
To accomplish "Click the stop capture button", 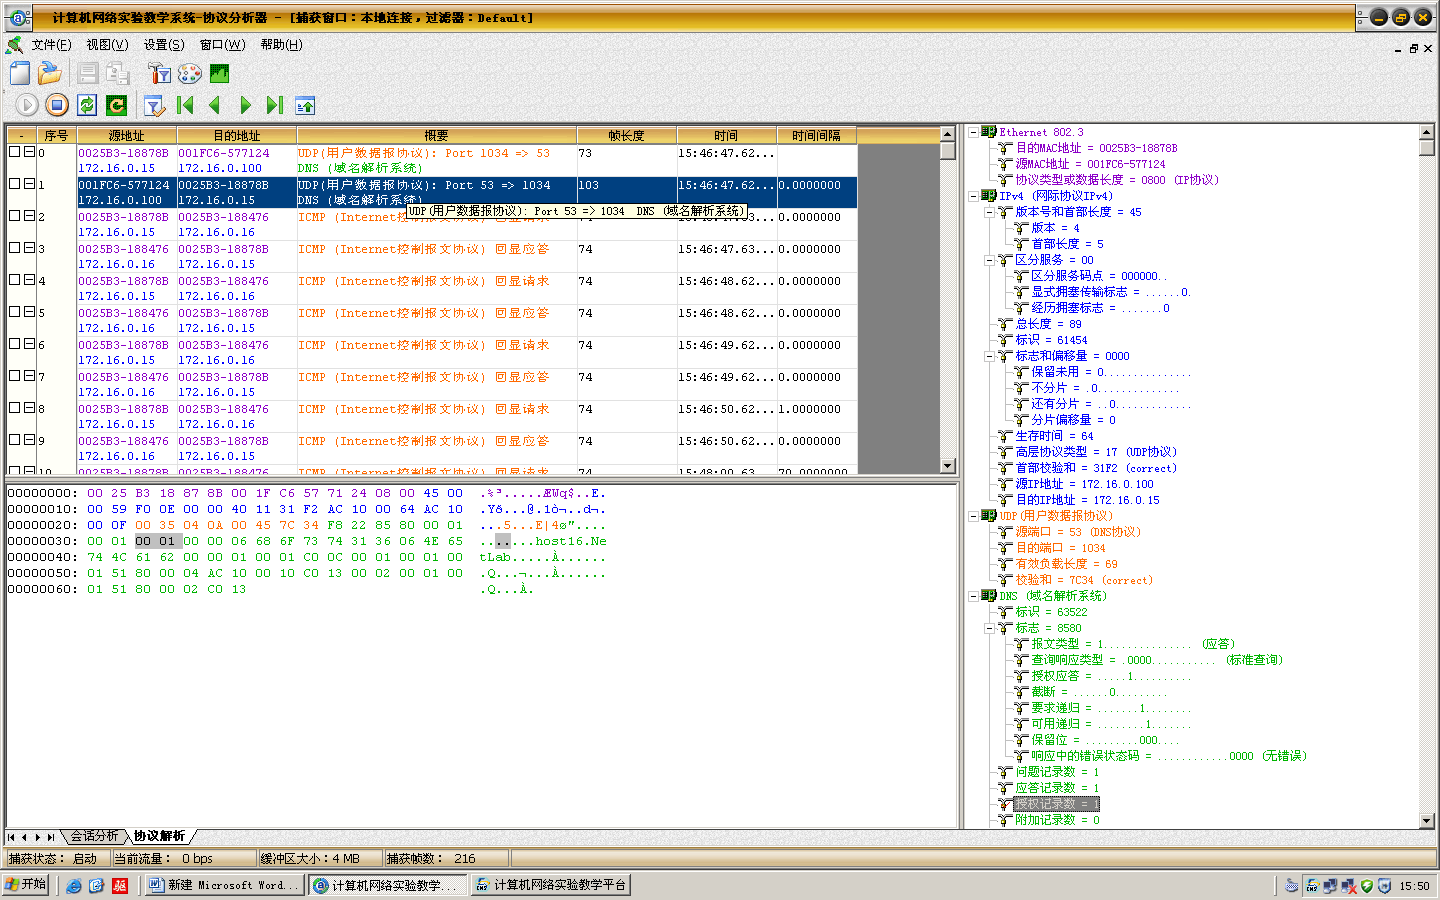I will coord(57,105).
